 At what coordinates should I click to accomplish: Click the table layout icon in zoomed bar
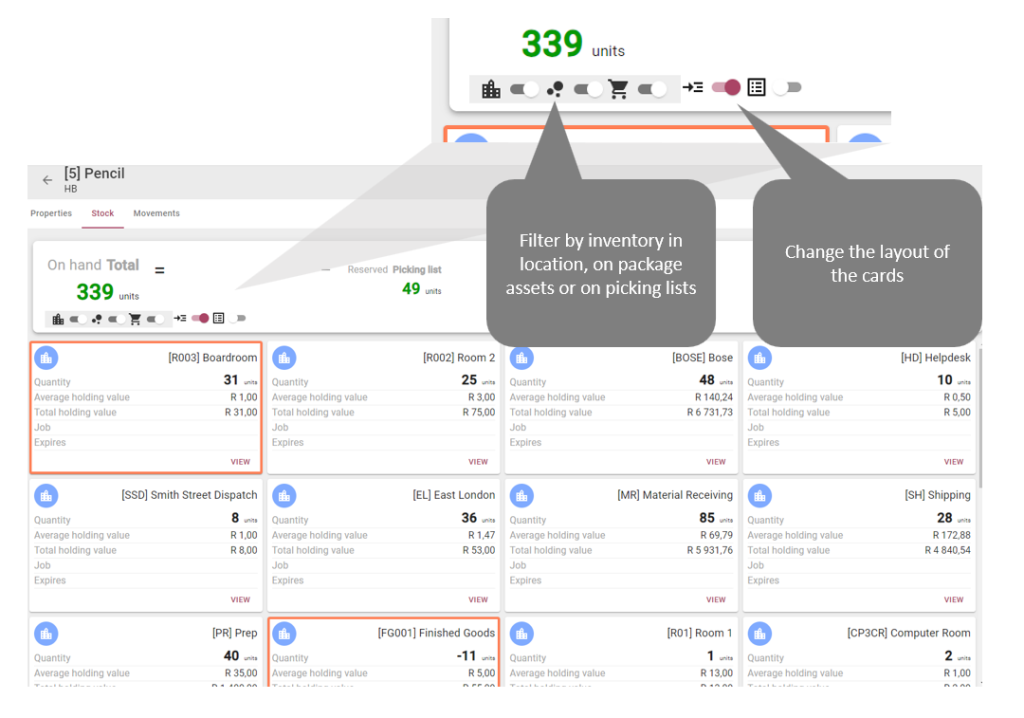click(756, 88)
